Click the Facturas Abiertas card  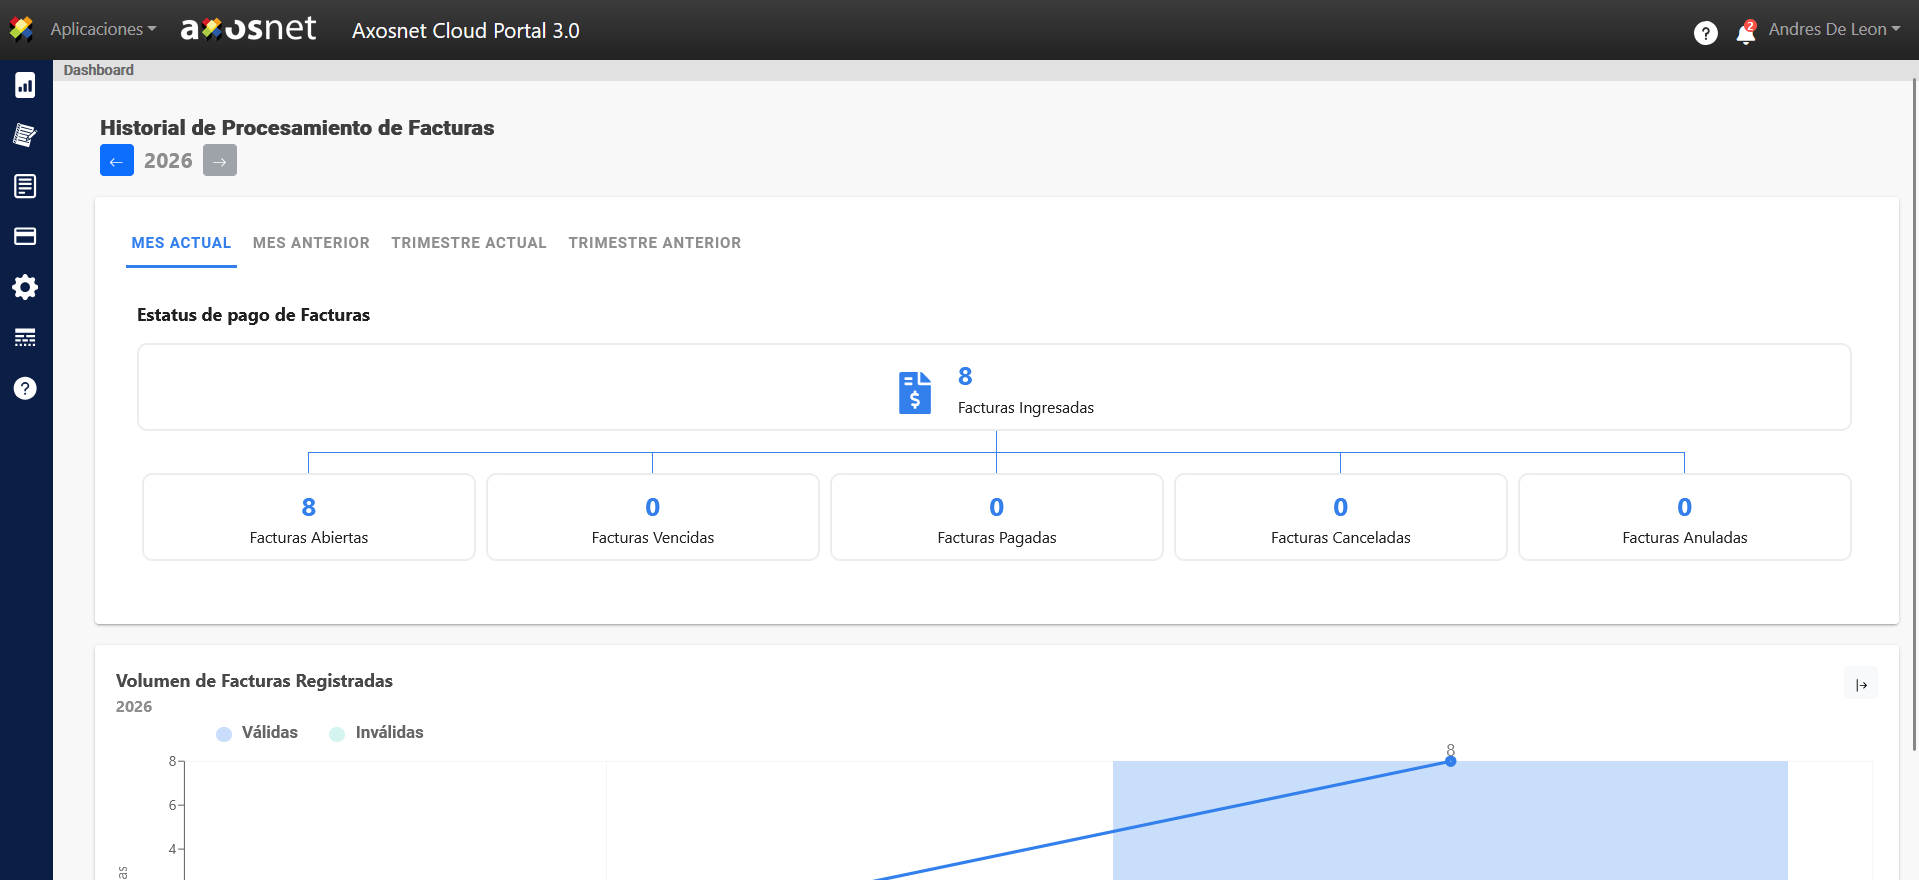pyautogui.click(x=309, y=517)
